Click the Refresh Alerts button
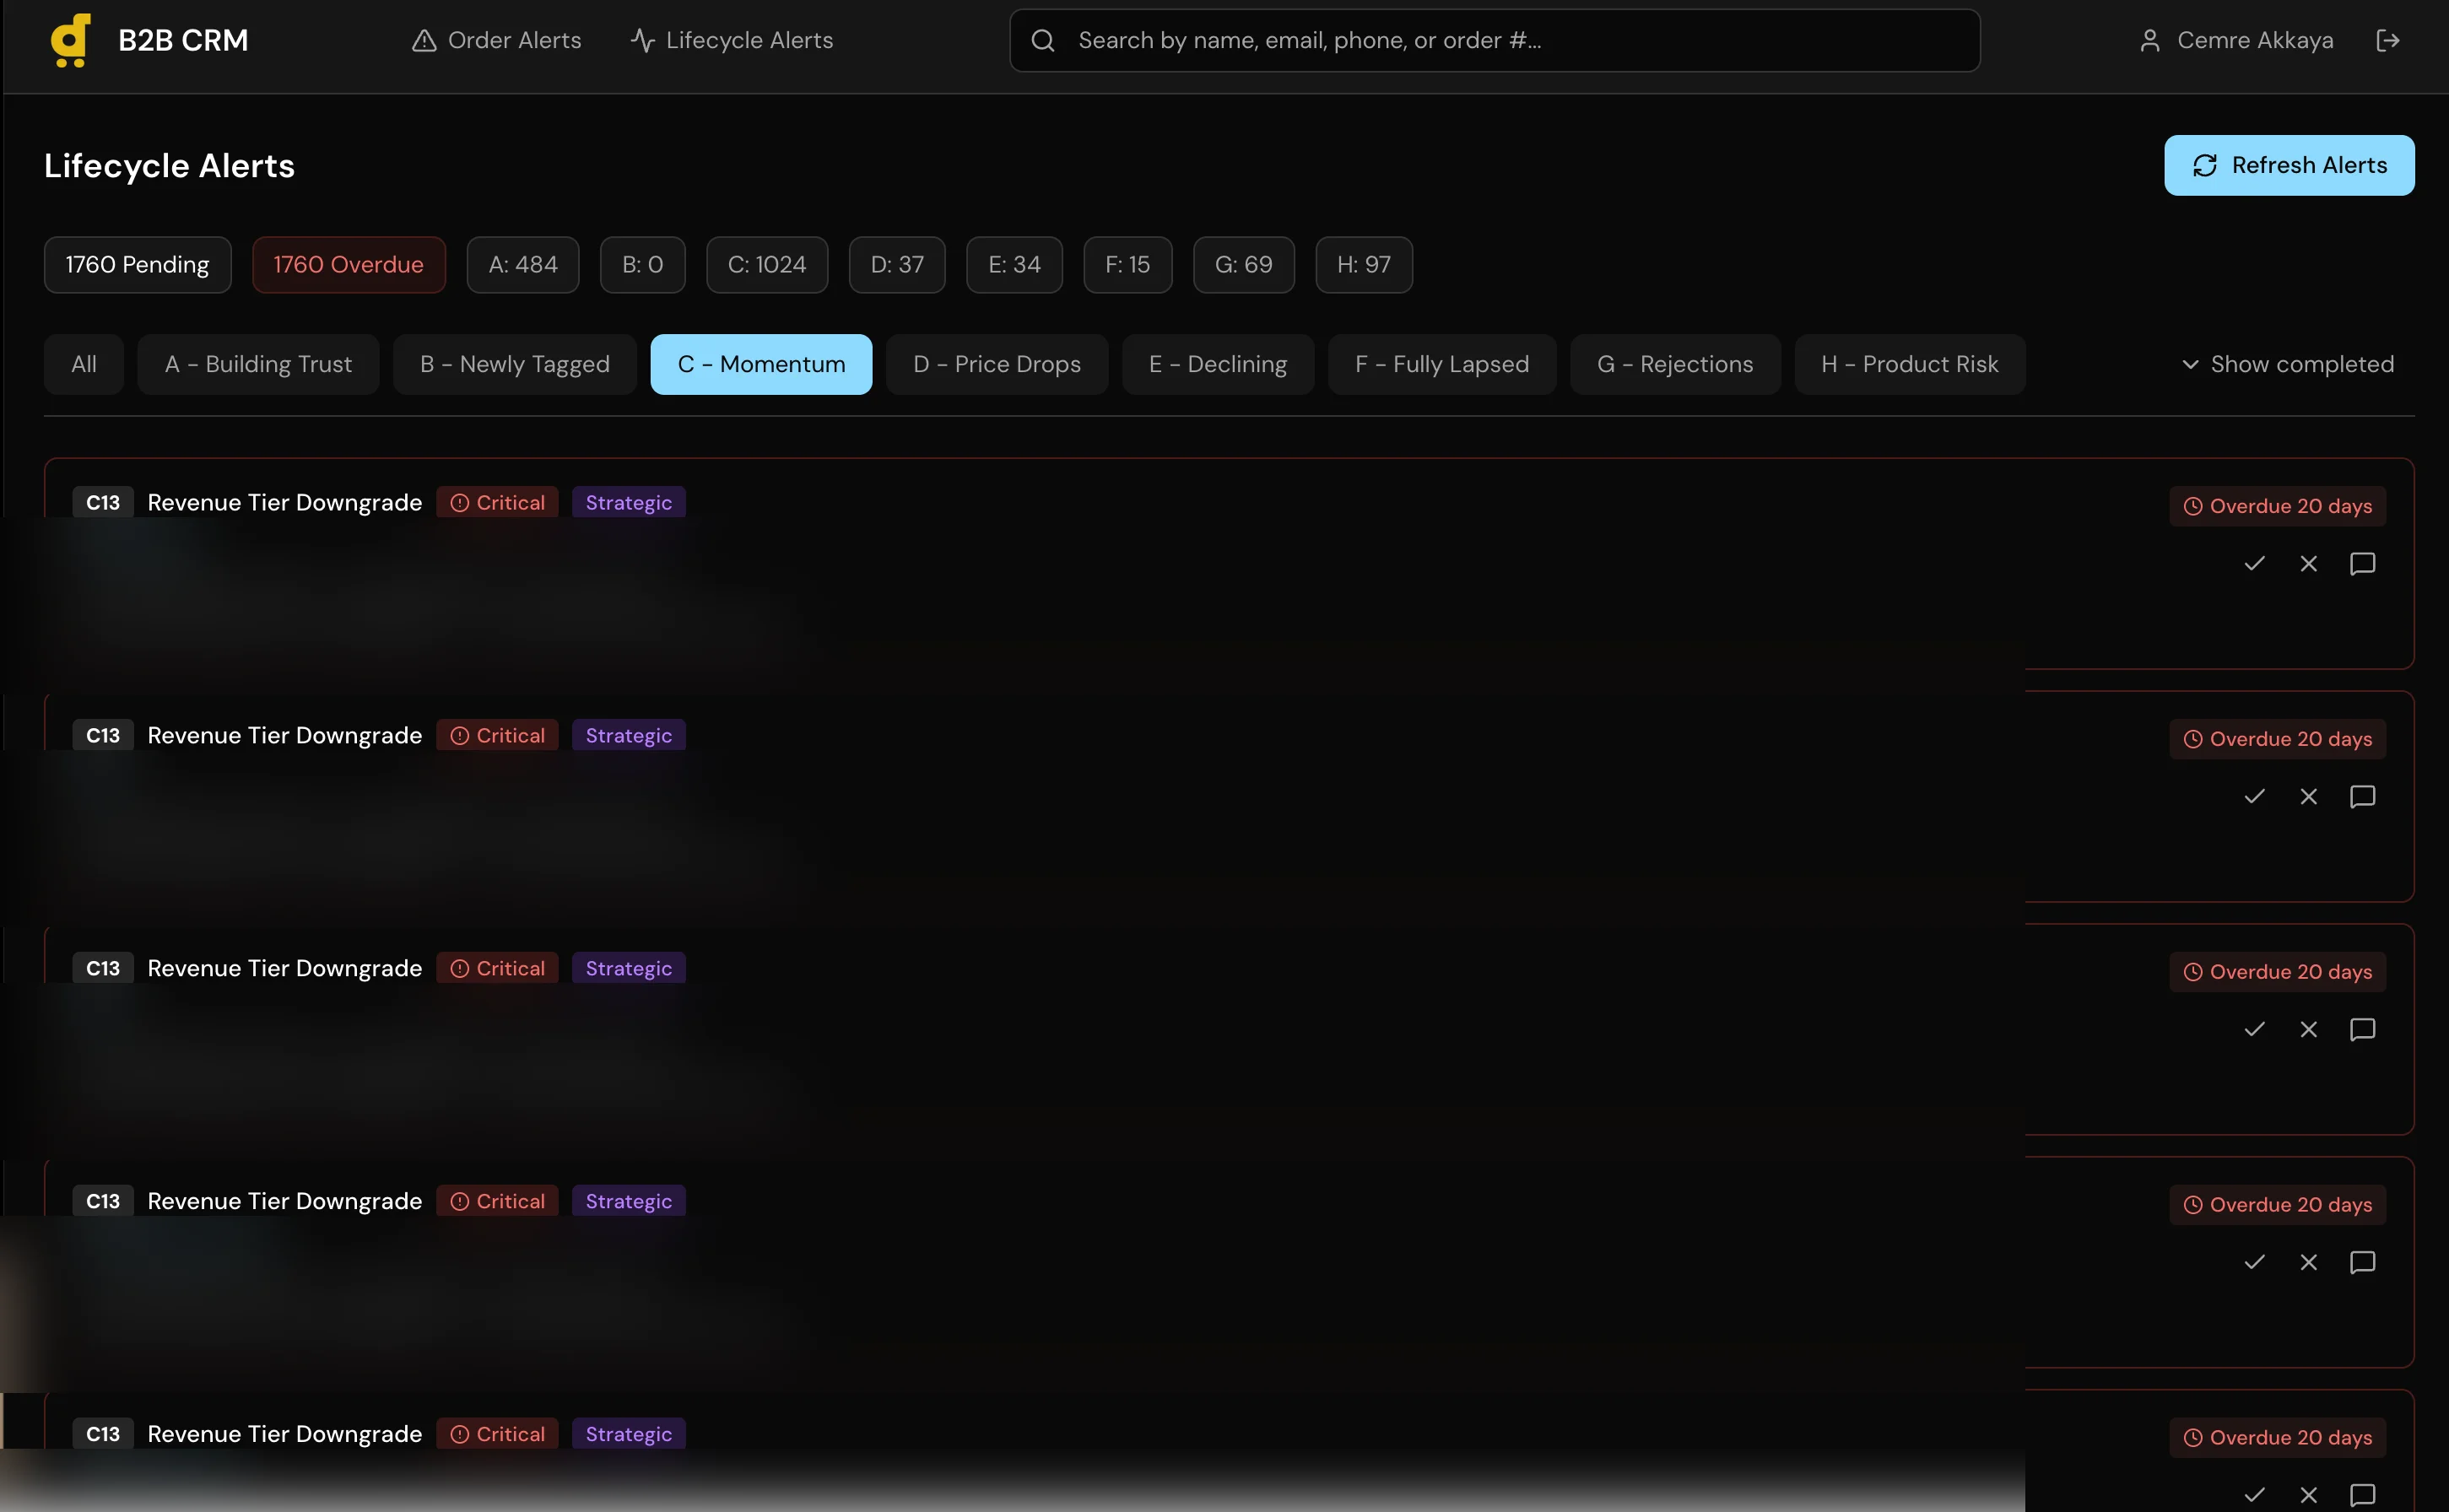2449x1512 pixels. 2289,165
